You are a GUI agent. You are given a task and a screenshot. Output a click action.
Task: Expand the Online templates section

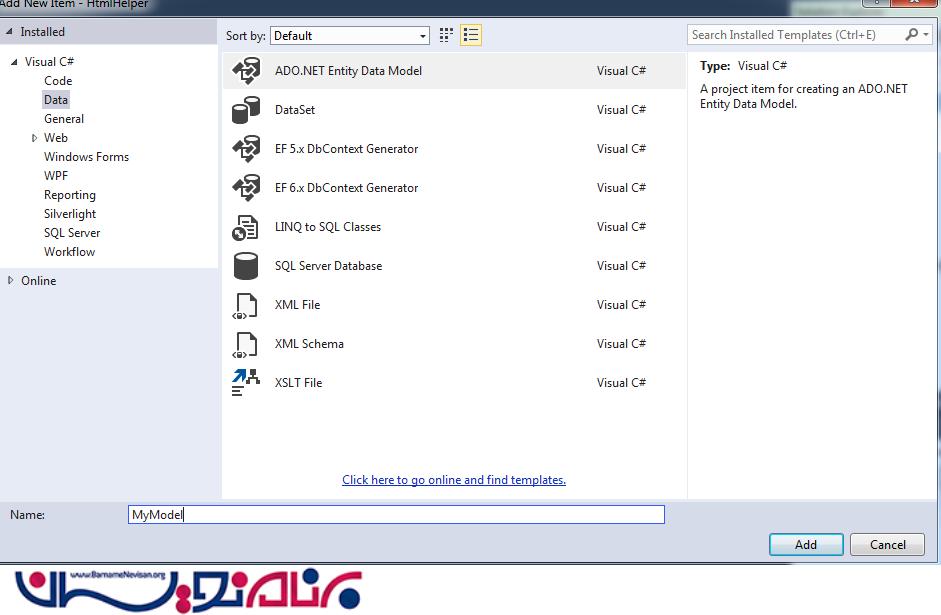coord(11,281)
